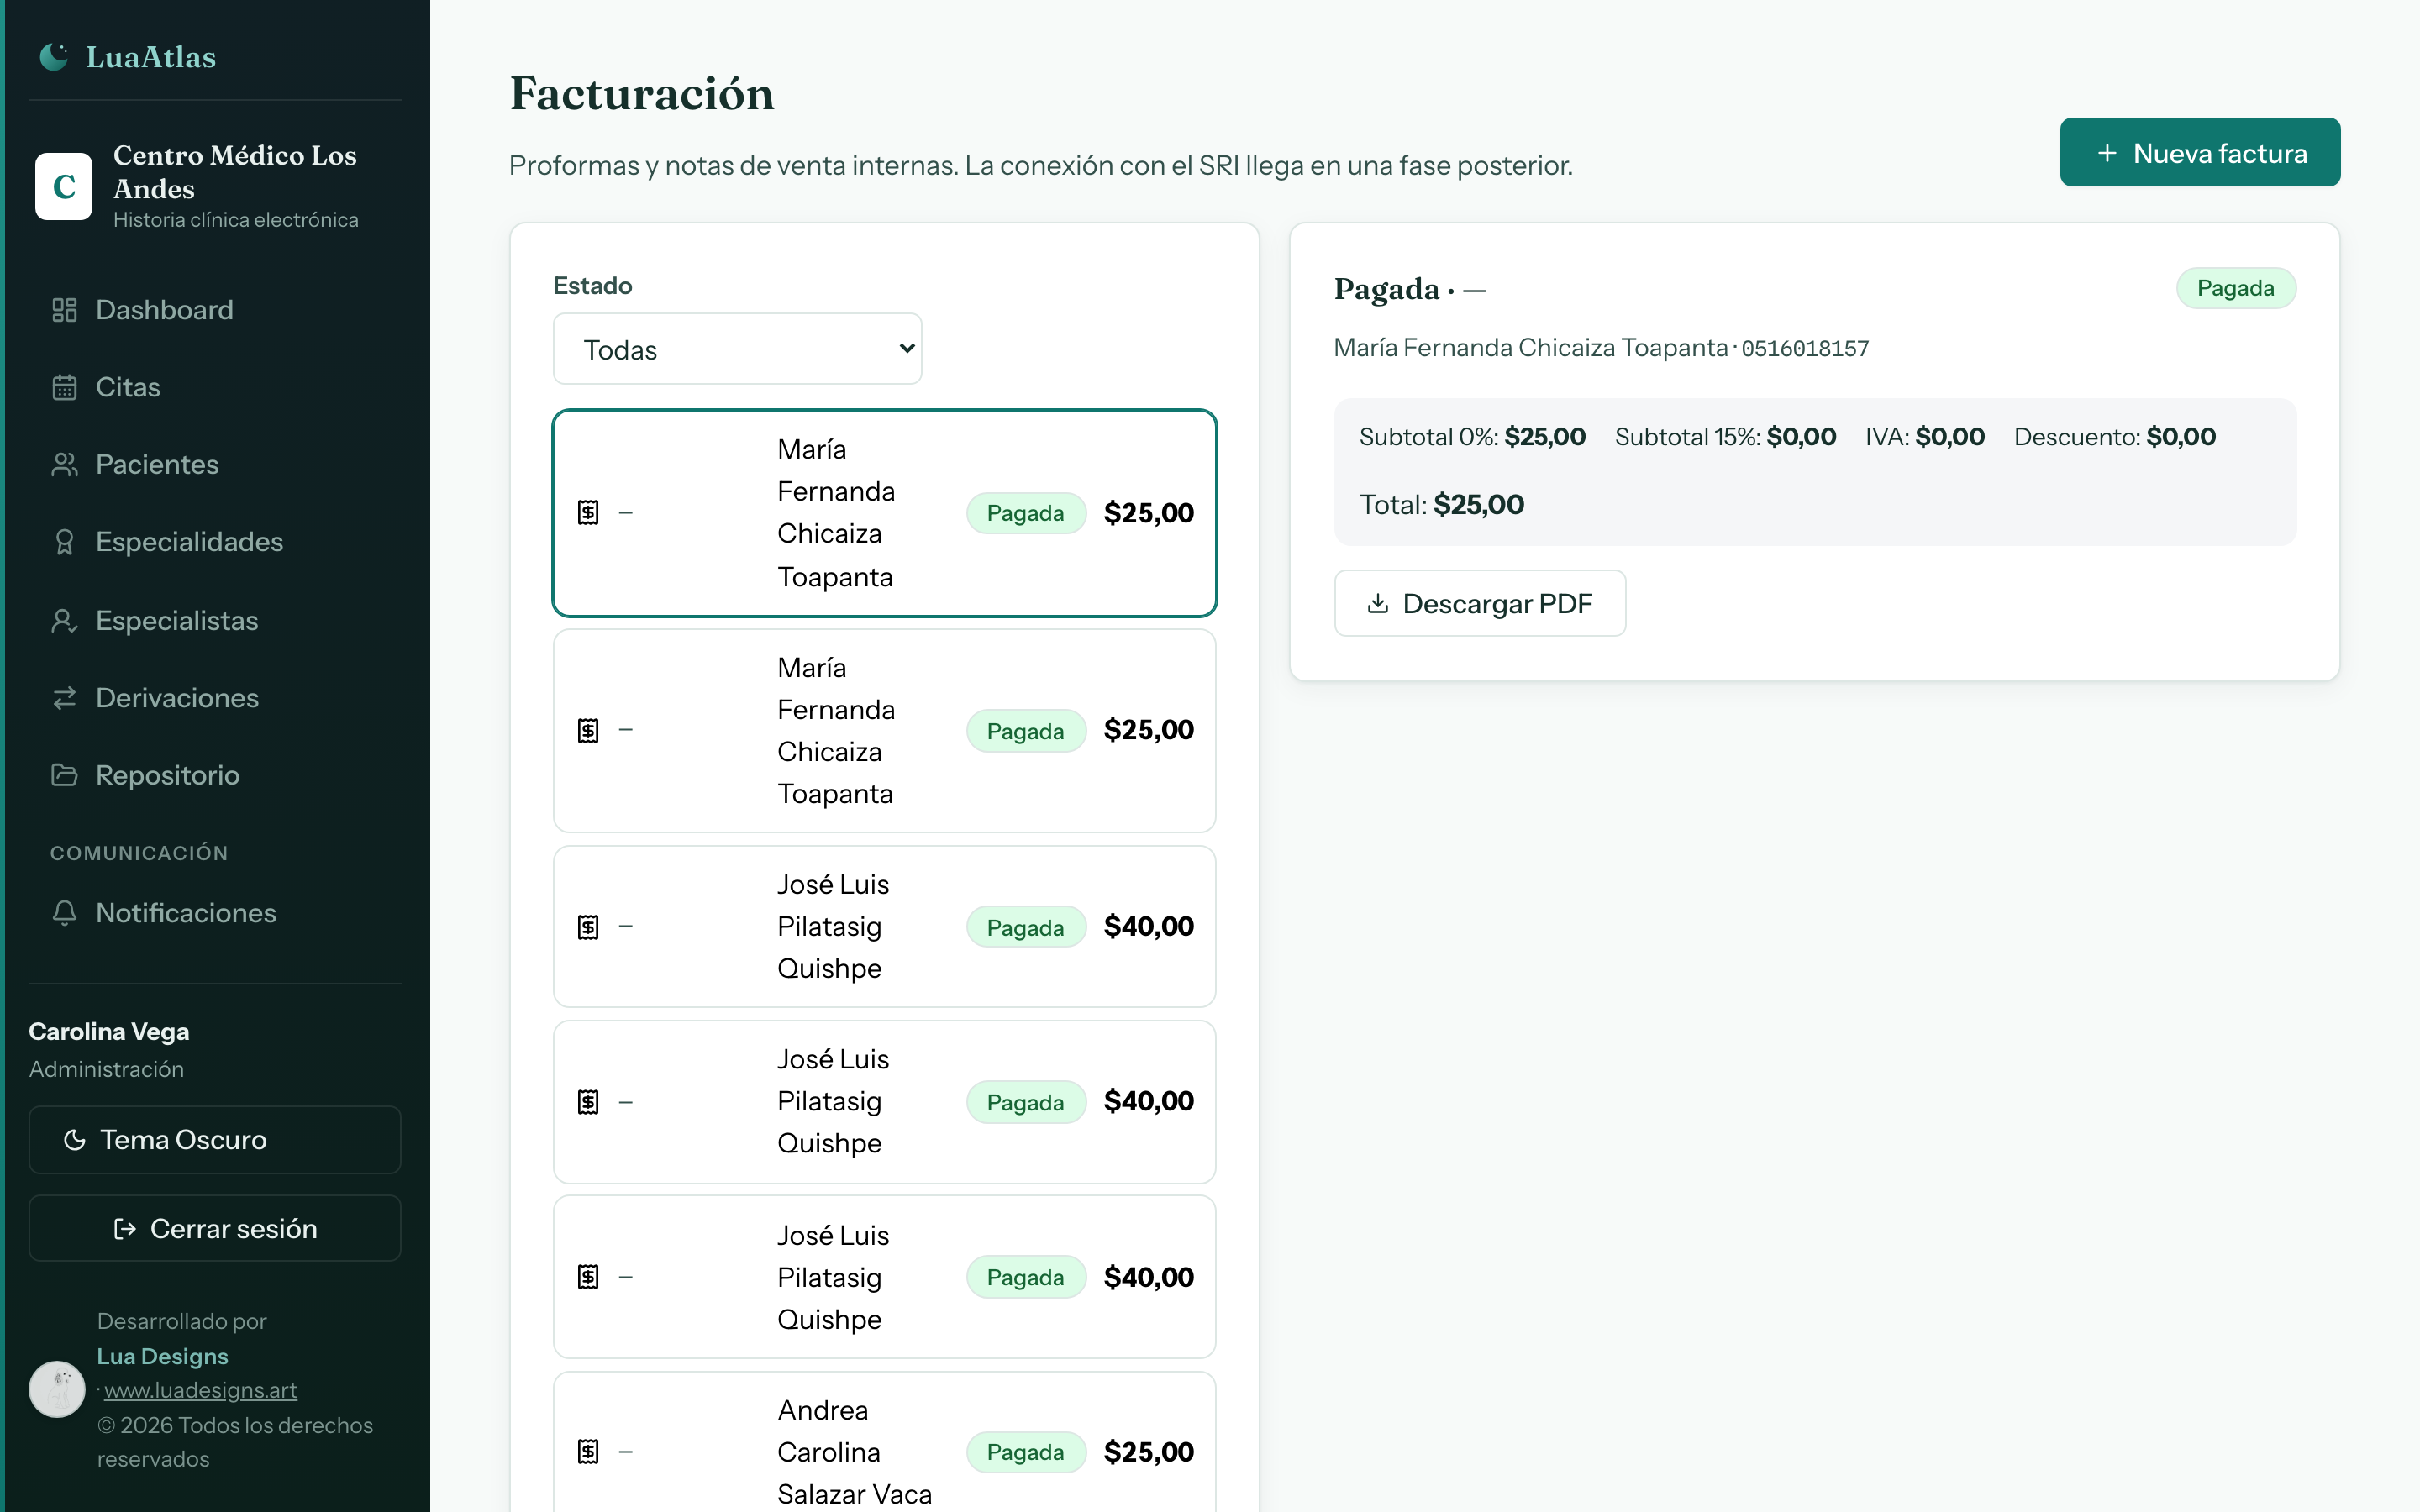
Task: Click Centro Médico Los Andes title
Action: [235, 172]
